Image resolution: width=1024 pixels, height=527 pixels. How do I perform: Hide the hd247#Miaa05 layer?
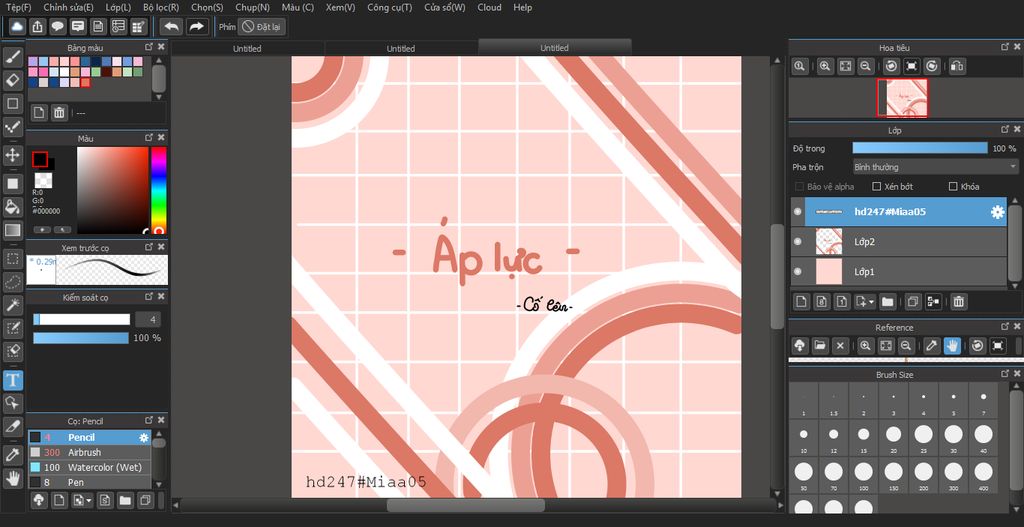click(797, 212)
